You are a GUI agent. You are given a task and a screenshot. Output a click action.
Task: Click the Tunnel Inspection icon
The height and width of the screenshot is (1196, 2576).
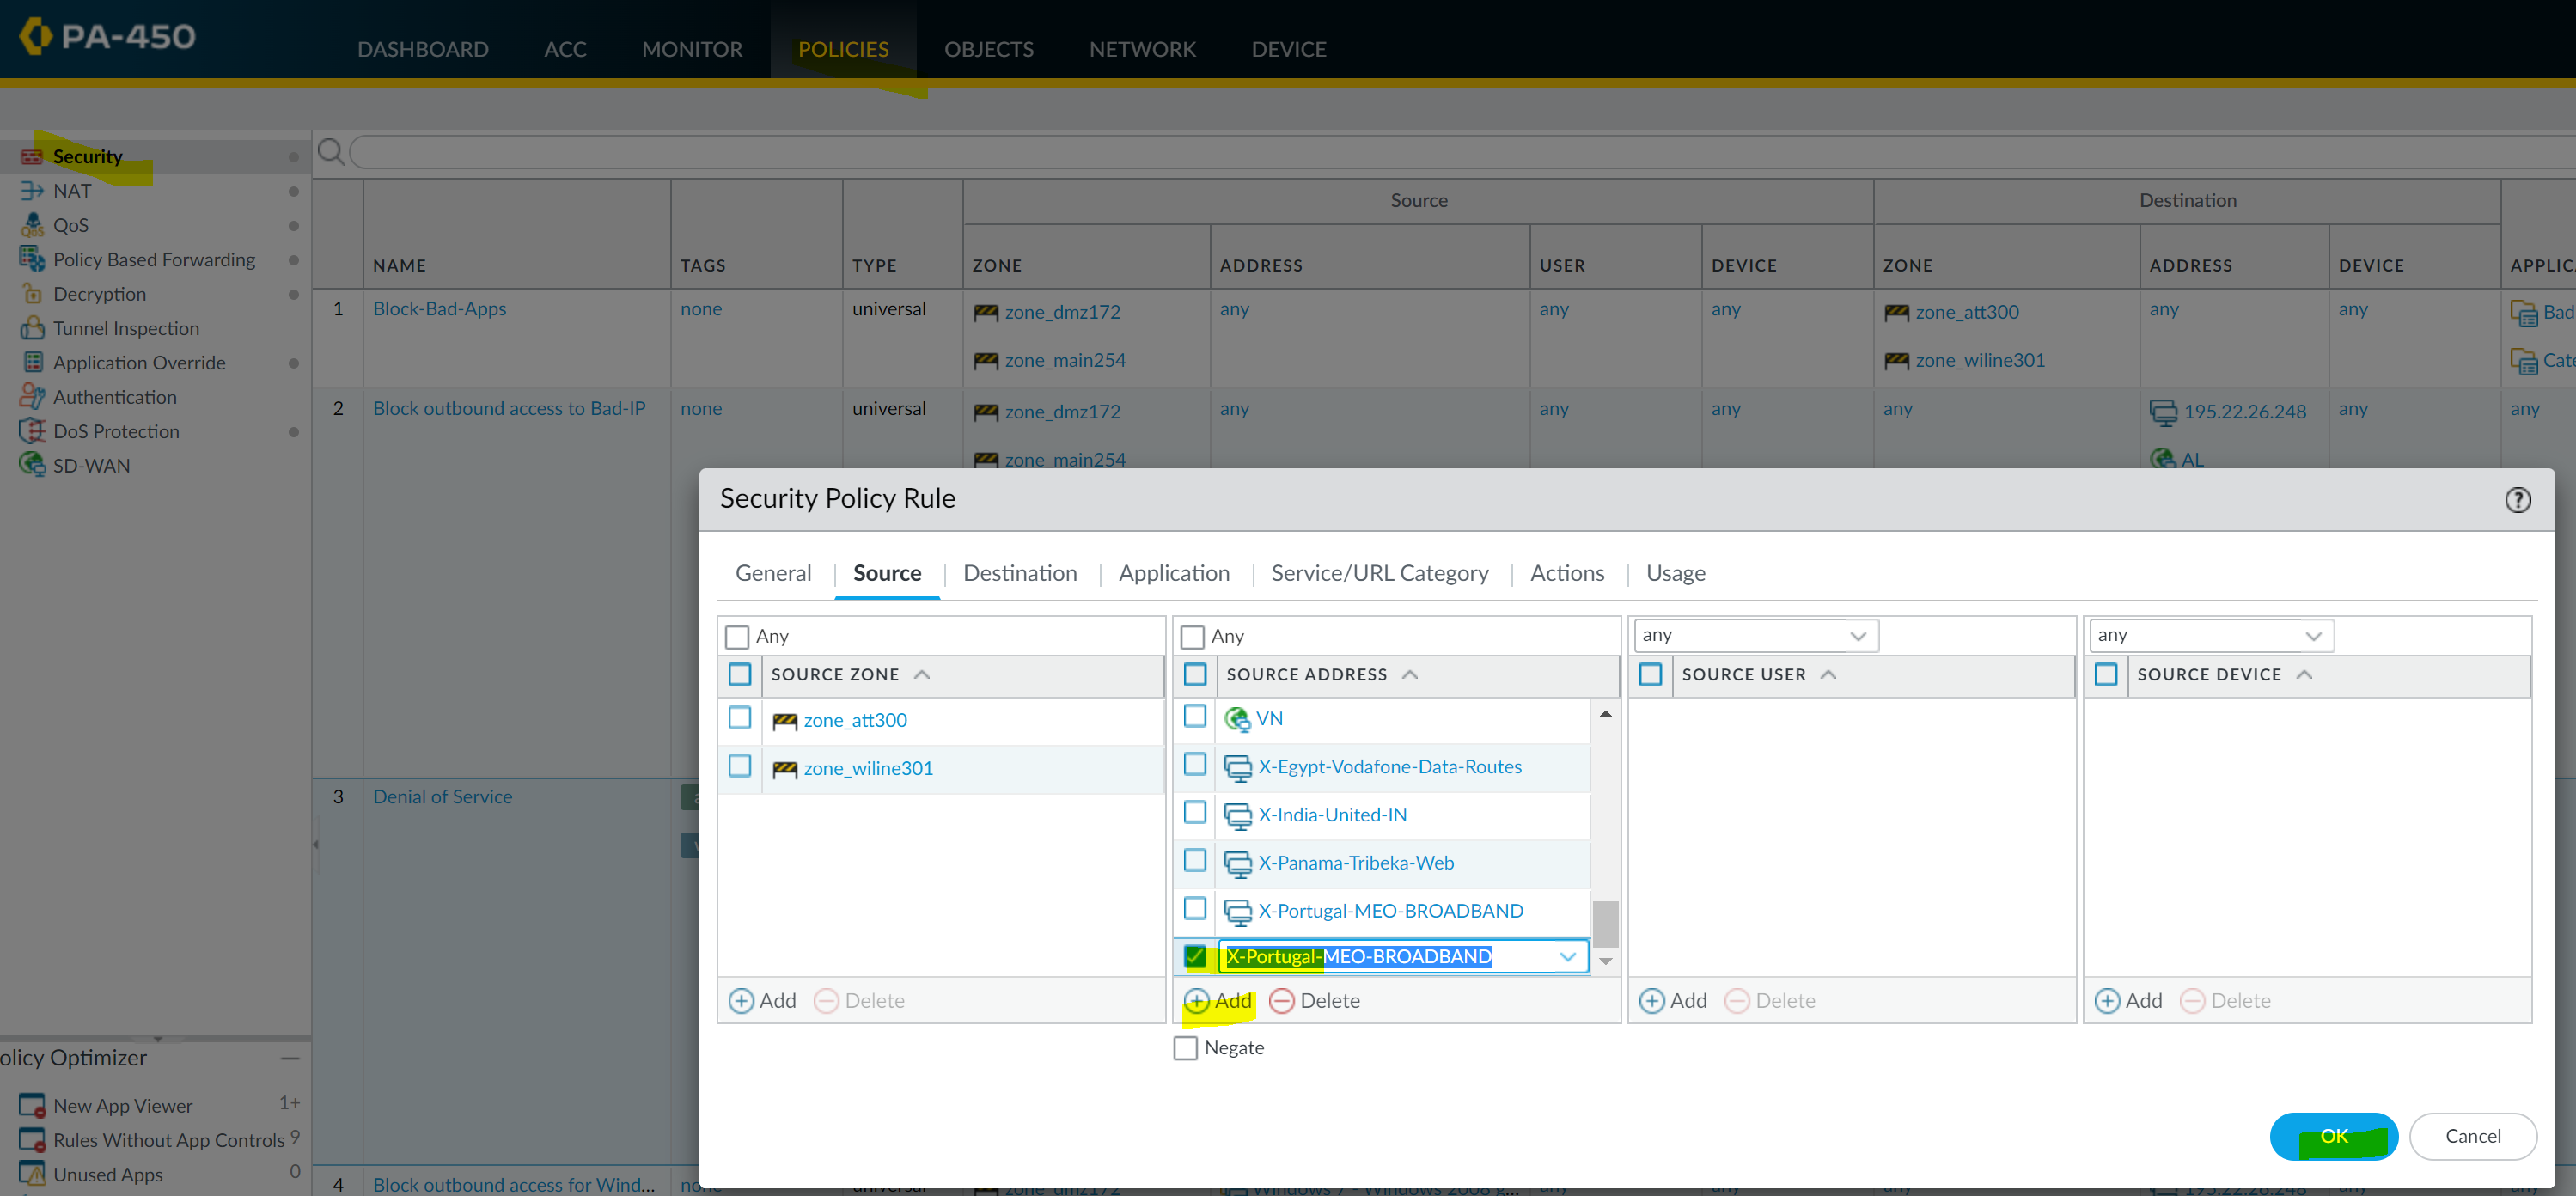pos(32,328)
